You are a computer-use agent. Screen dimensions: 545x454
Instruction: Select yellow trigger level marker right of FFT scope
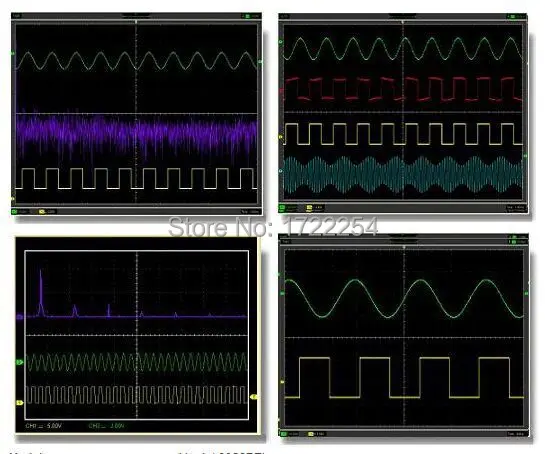tap(254, 397)
